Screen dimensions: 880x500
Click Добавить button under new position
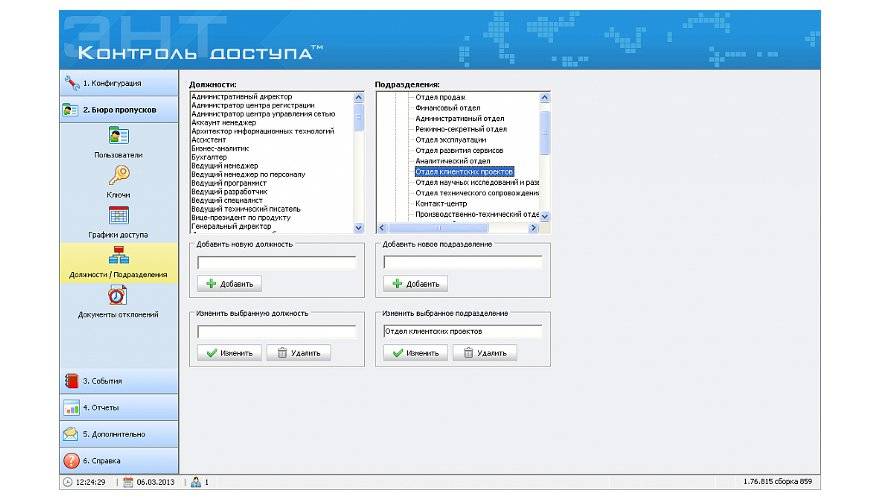229,284
